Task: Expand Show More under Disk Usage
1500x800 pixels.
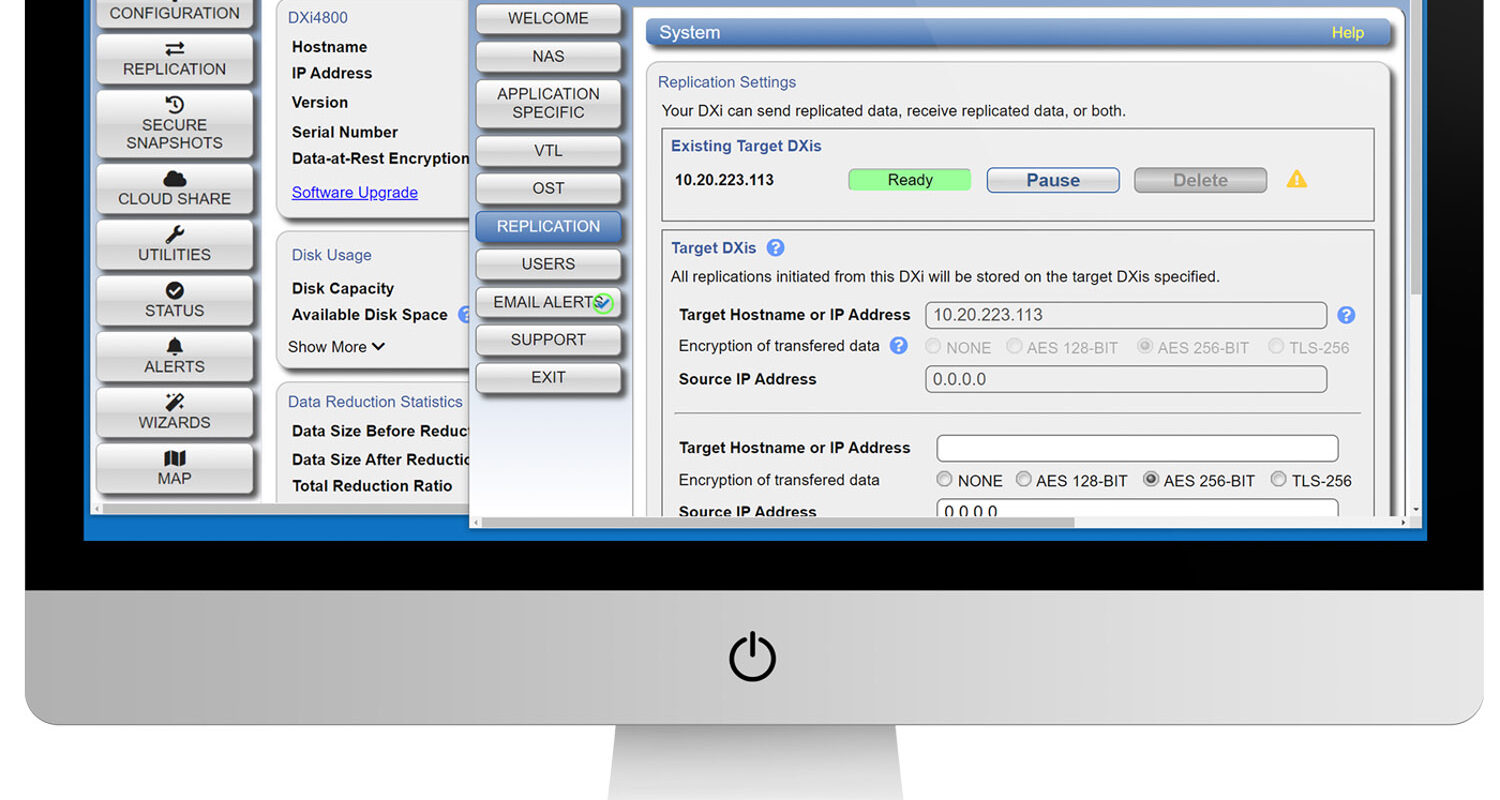Action: [336, 347]
